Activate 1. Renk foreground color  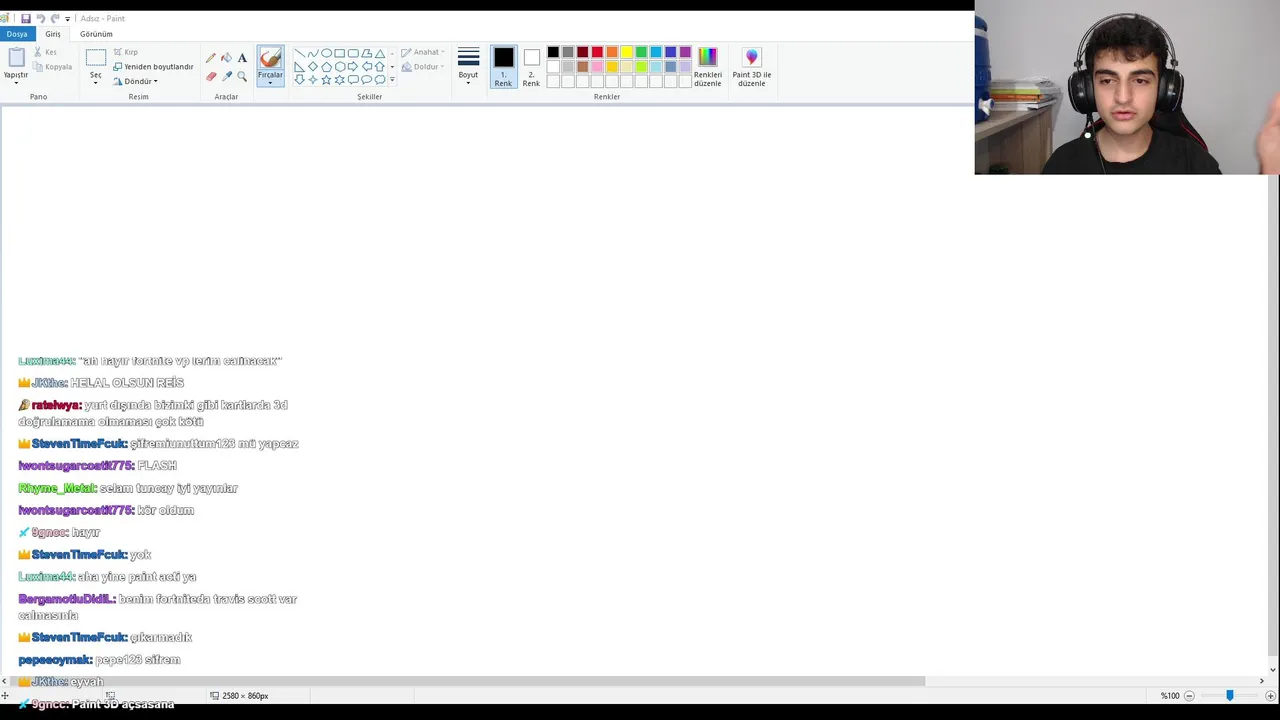(x=503, y=67)
